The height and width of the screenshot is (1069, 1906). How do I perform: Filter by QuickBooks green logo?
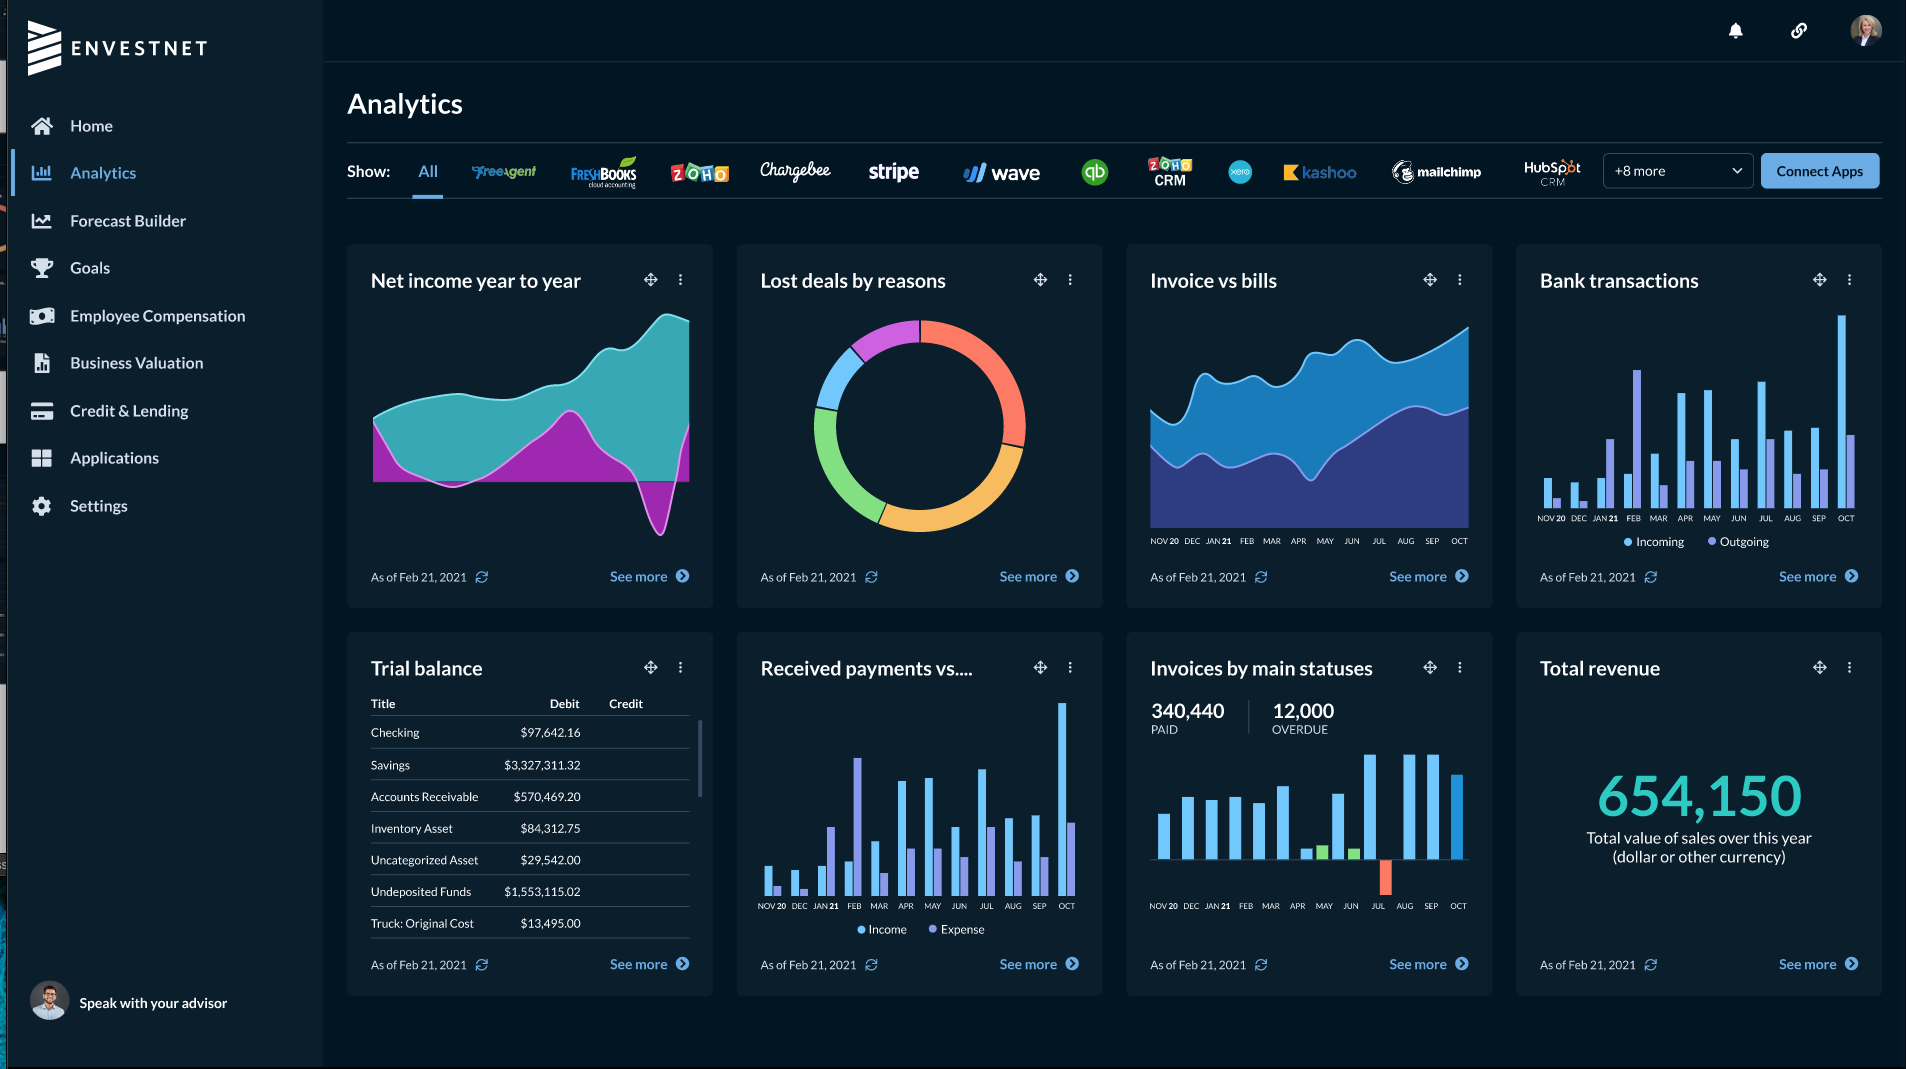coord(1095,172)
